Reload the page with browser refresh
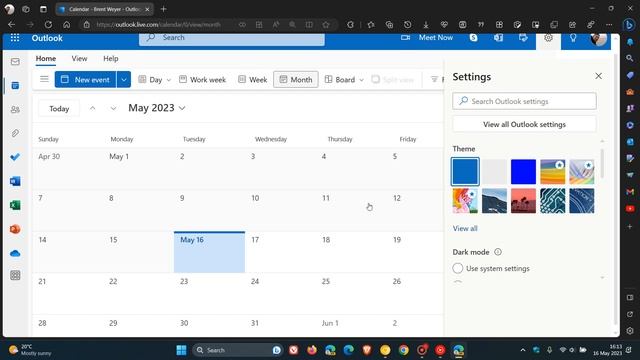640x360 pixels. point(48,24)
